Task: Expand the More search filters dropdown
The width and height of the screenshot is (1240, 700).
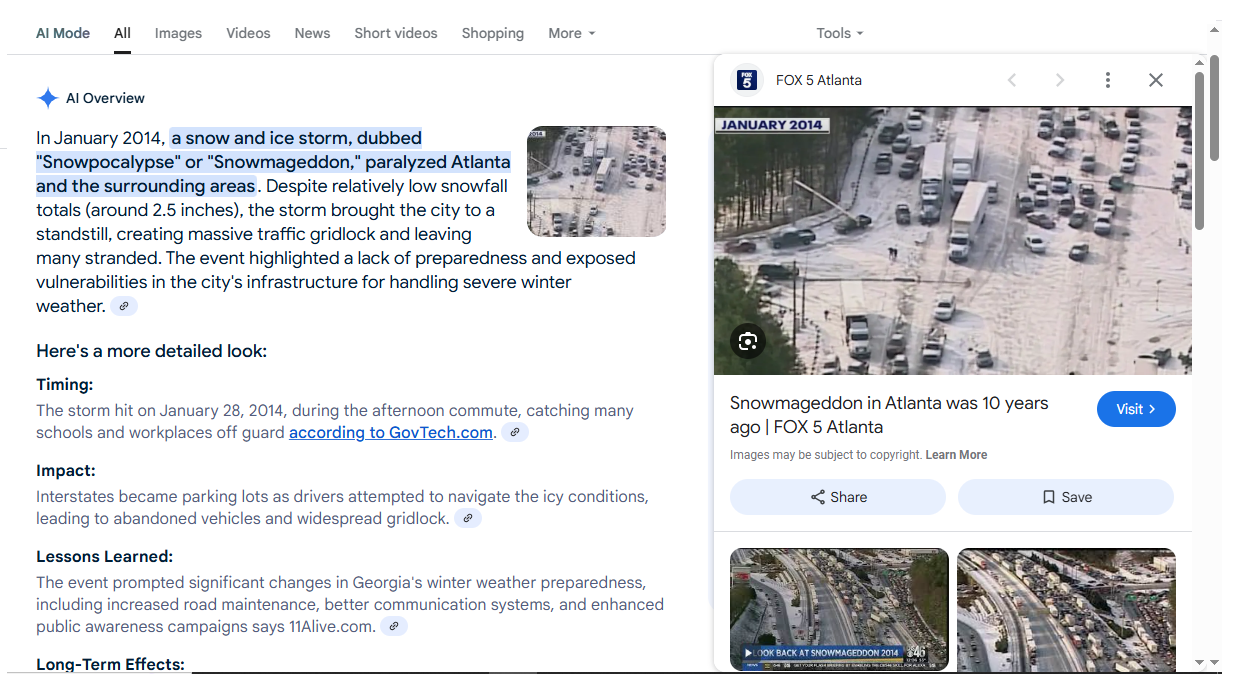Action: click(x=572, y=33)
